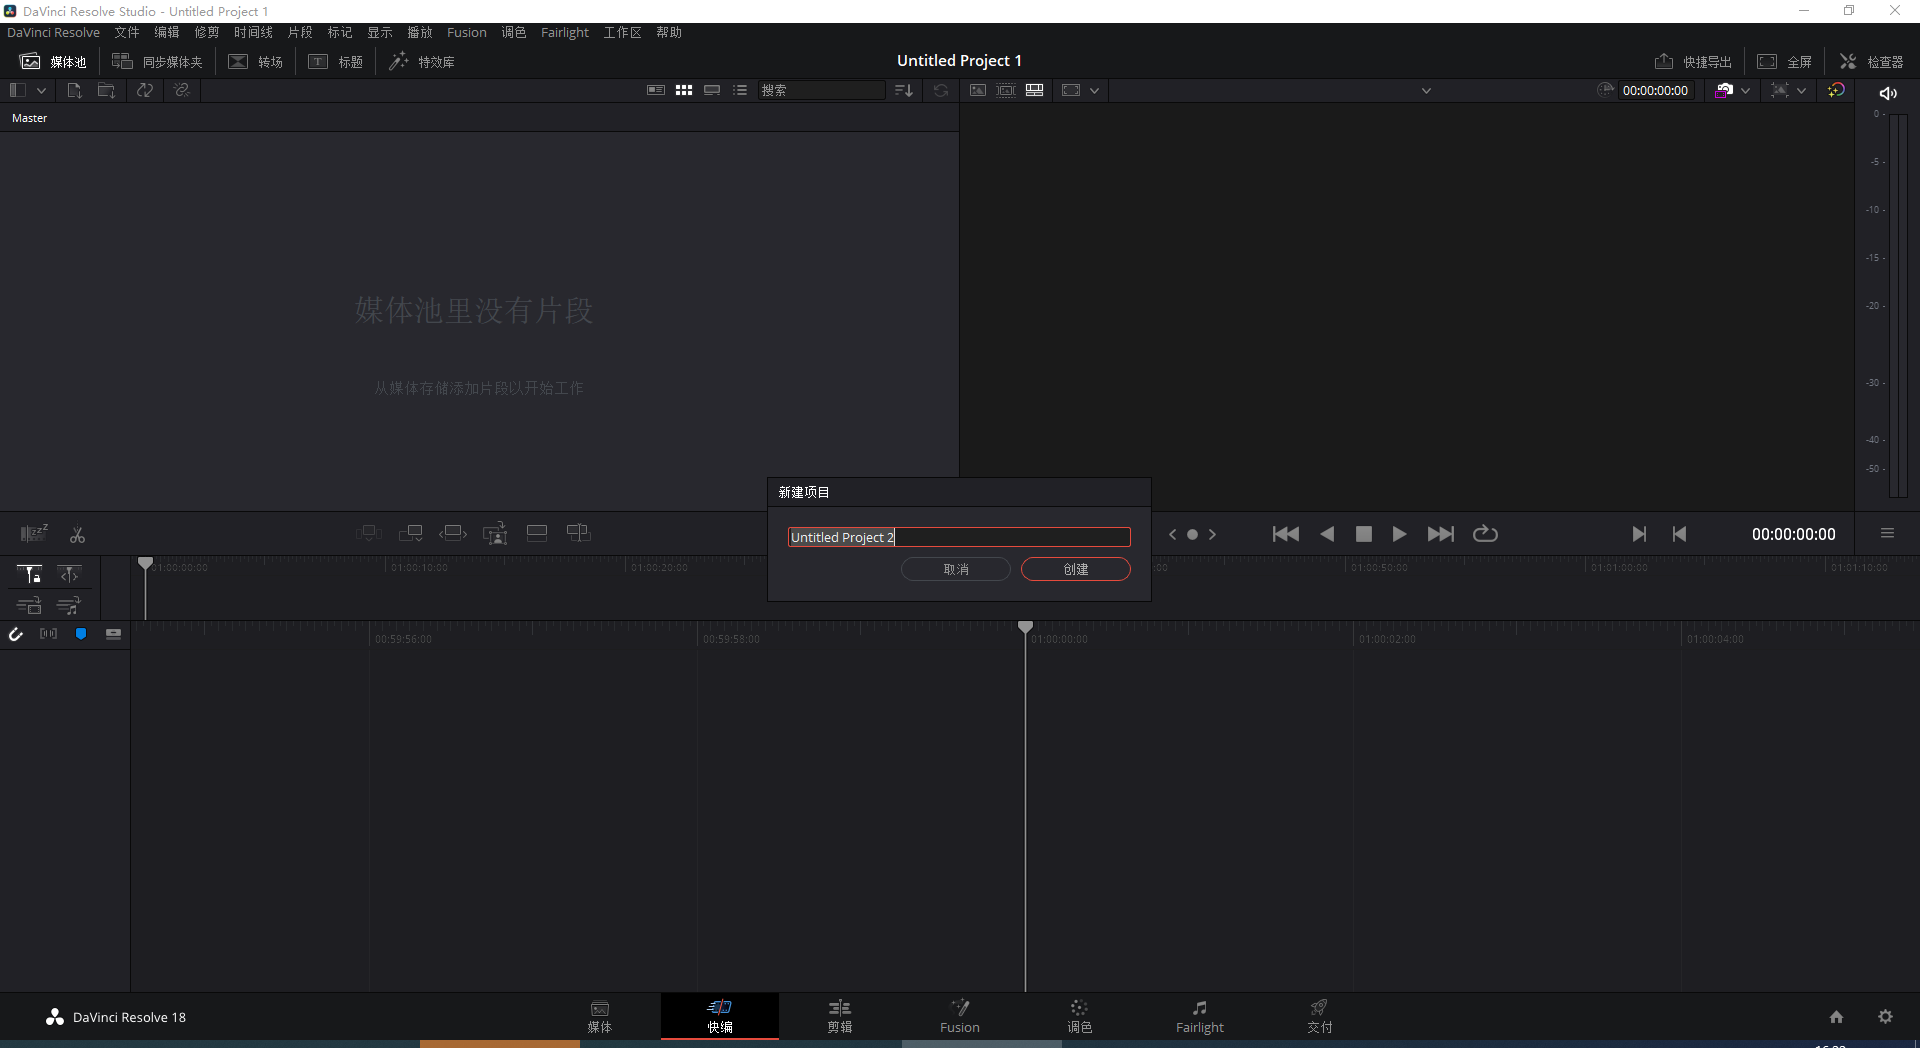Open the 时间线 menu

click(x=253, y=32)
